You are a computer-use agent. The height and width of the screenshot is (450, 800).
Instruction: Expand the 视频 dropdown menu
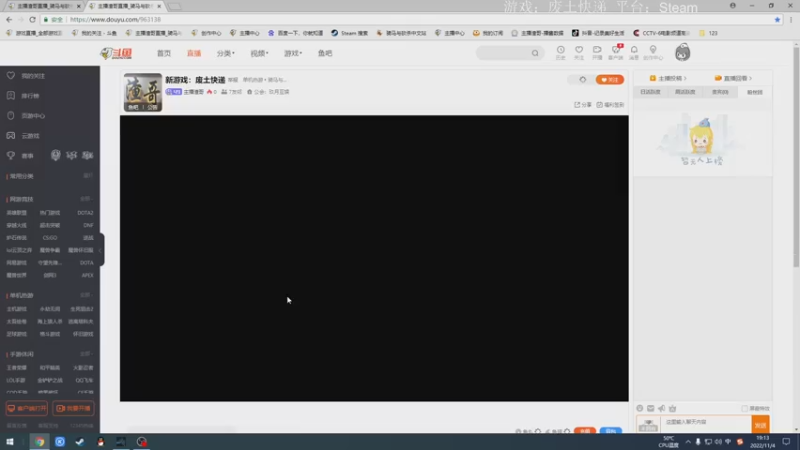pos(259,53)
